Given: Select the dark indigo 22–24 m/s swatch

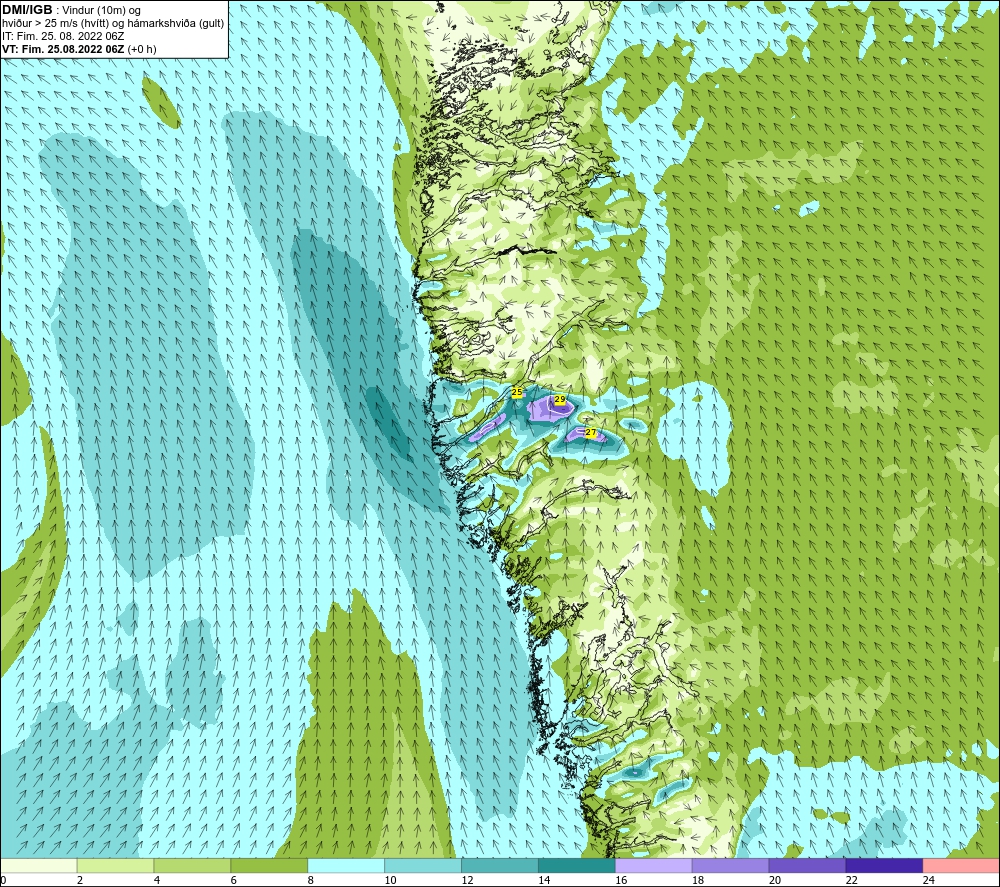Looking at the screenshot, I should [884, 866].
